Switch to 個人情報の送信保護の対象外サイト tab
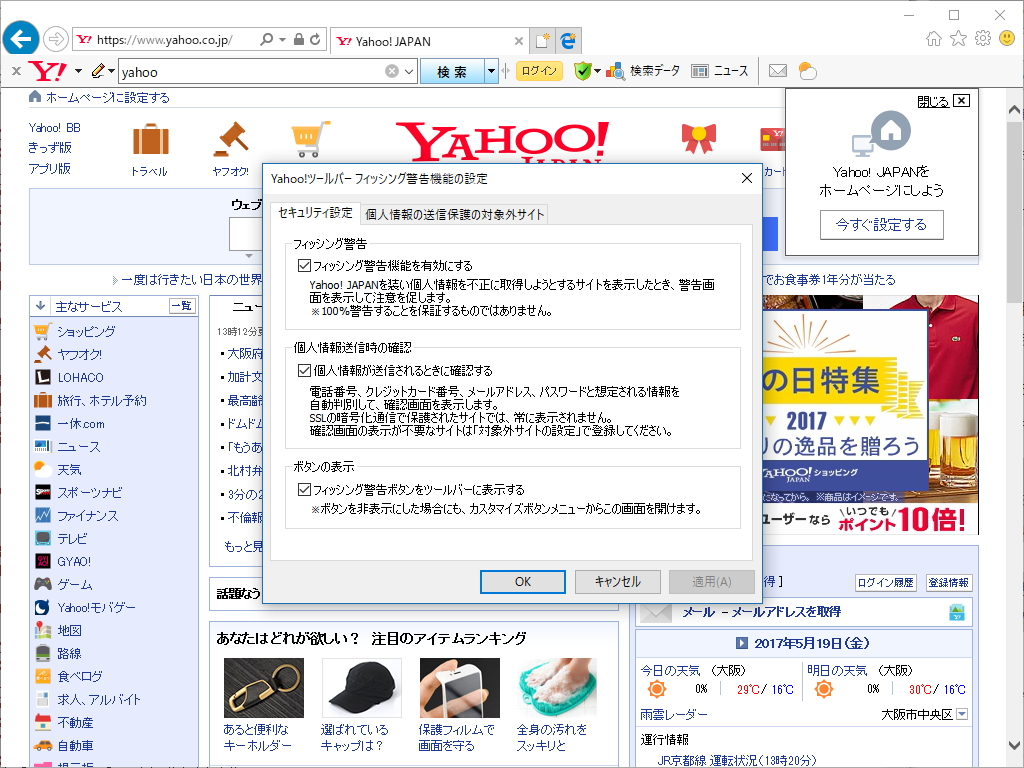 click(454, 214)
